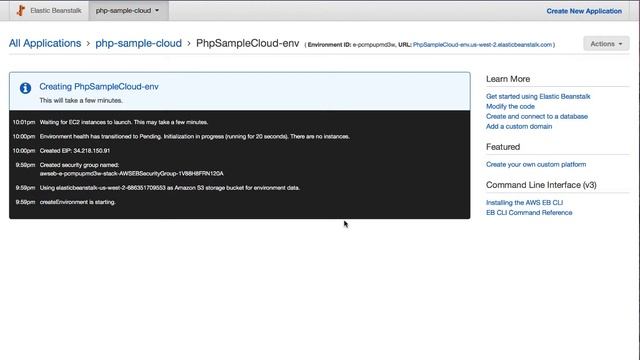Open the PhpSampleCloud-env elasticbeanstalk.com URL
The height and width of the screenshot is (360, 640).
[x=482, y=44]
